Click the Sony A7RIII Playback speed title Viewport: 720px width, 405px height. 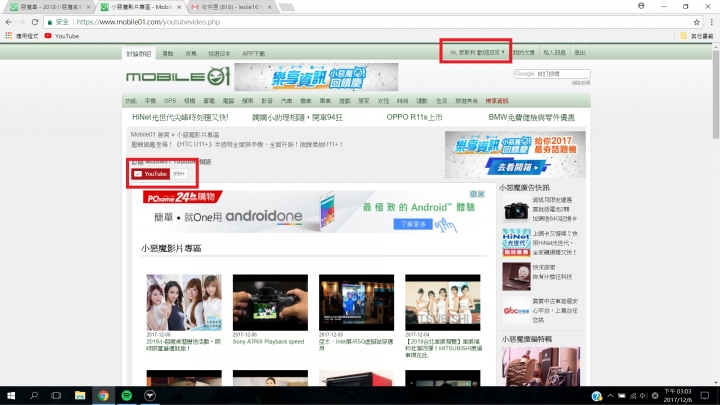coord(268,342)
